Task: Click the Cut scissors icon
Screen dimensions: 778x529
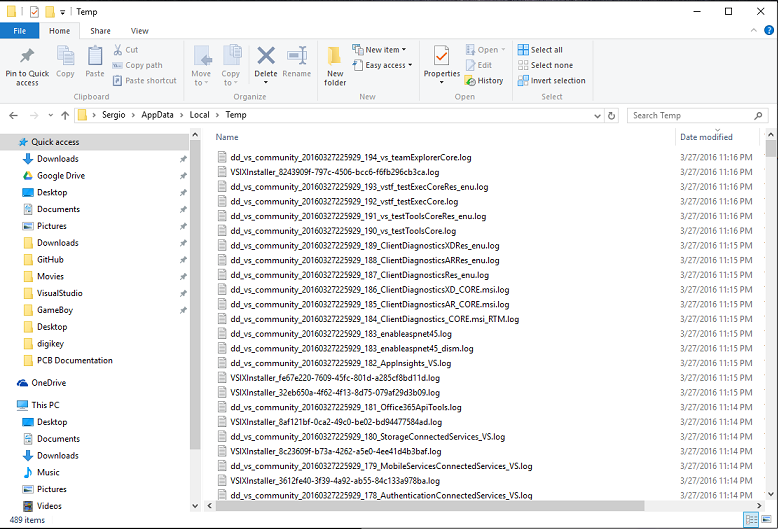Action: [118, 50]
